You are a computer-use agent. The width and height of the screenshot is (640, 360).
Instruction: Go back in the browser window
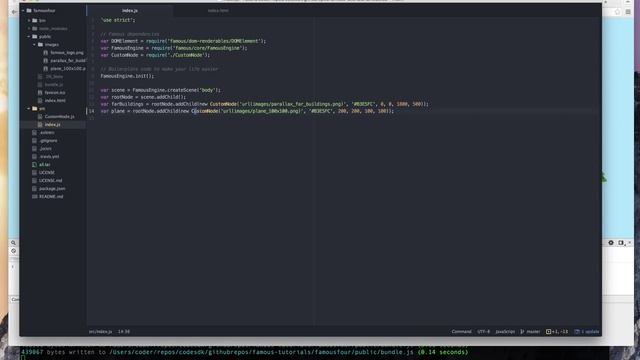14,12
